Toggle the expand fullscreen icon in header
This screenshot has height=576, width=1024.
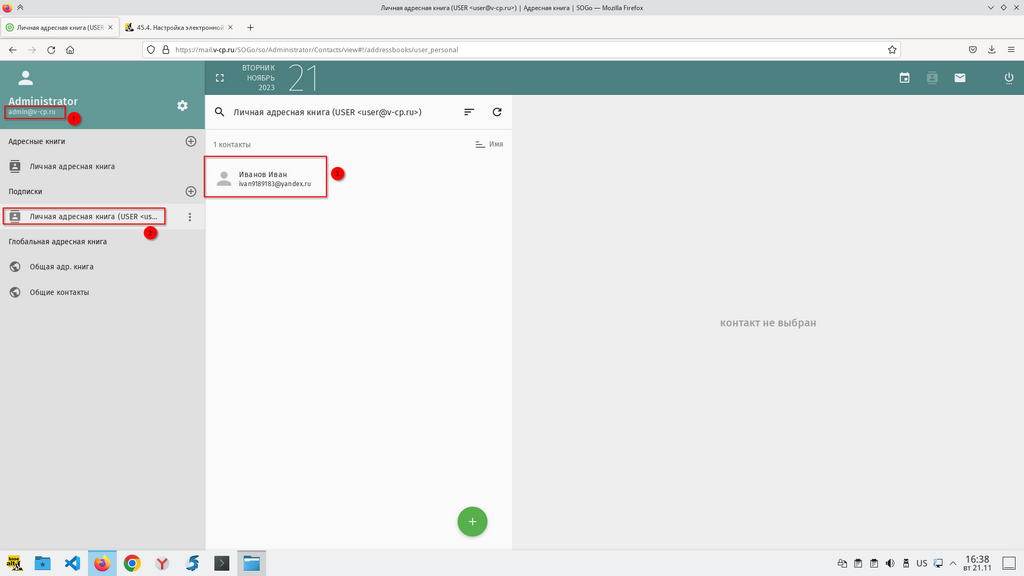pyautogui.click(x=220, y=78)
